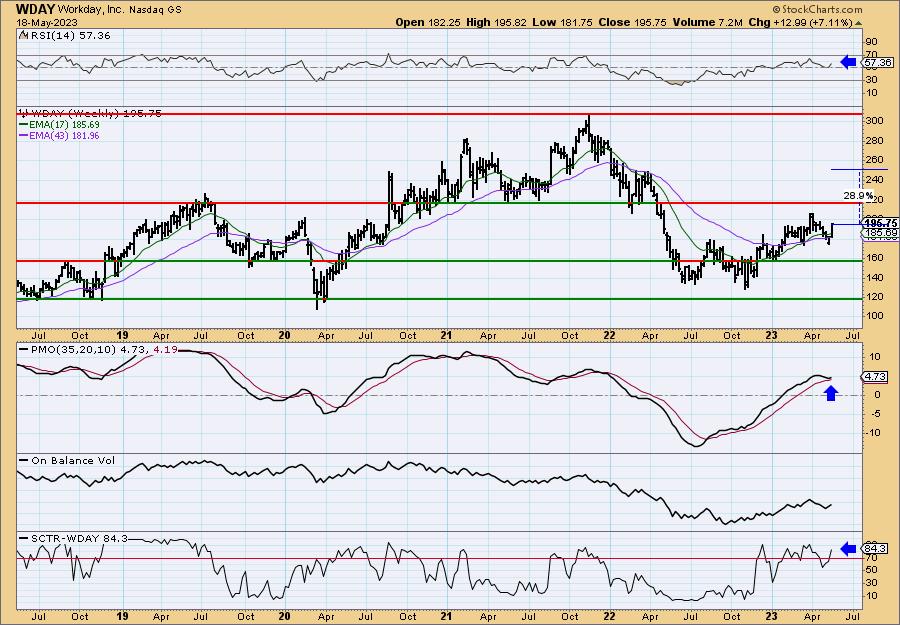Click the 57.36 value tag on RSI axis
This screenshot has height=625, width=900.
(878, 63)
